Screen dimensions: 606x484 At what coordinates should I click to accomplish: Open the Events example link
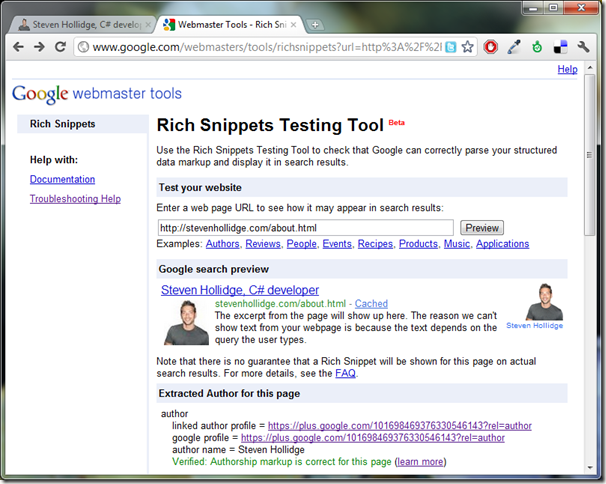pos(337,244)
